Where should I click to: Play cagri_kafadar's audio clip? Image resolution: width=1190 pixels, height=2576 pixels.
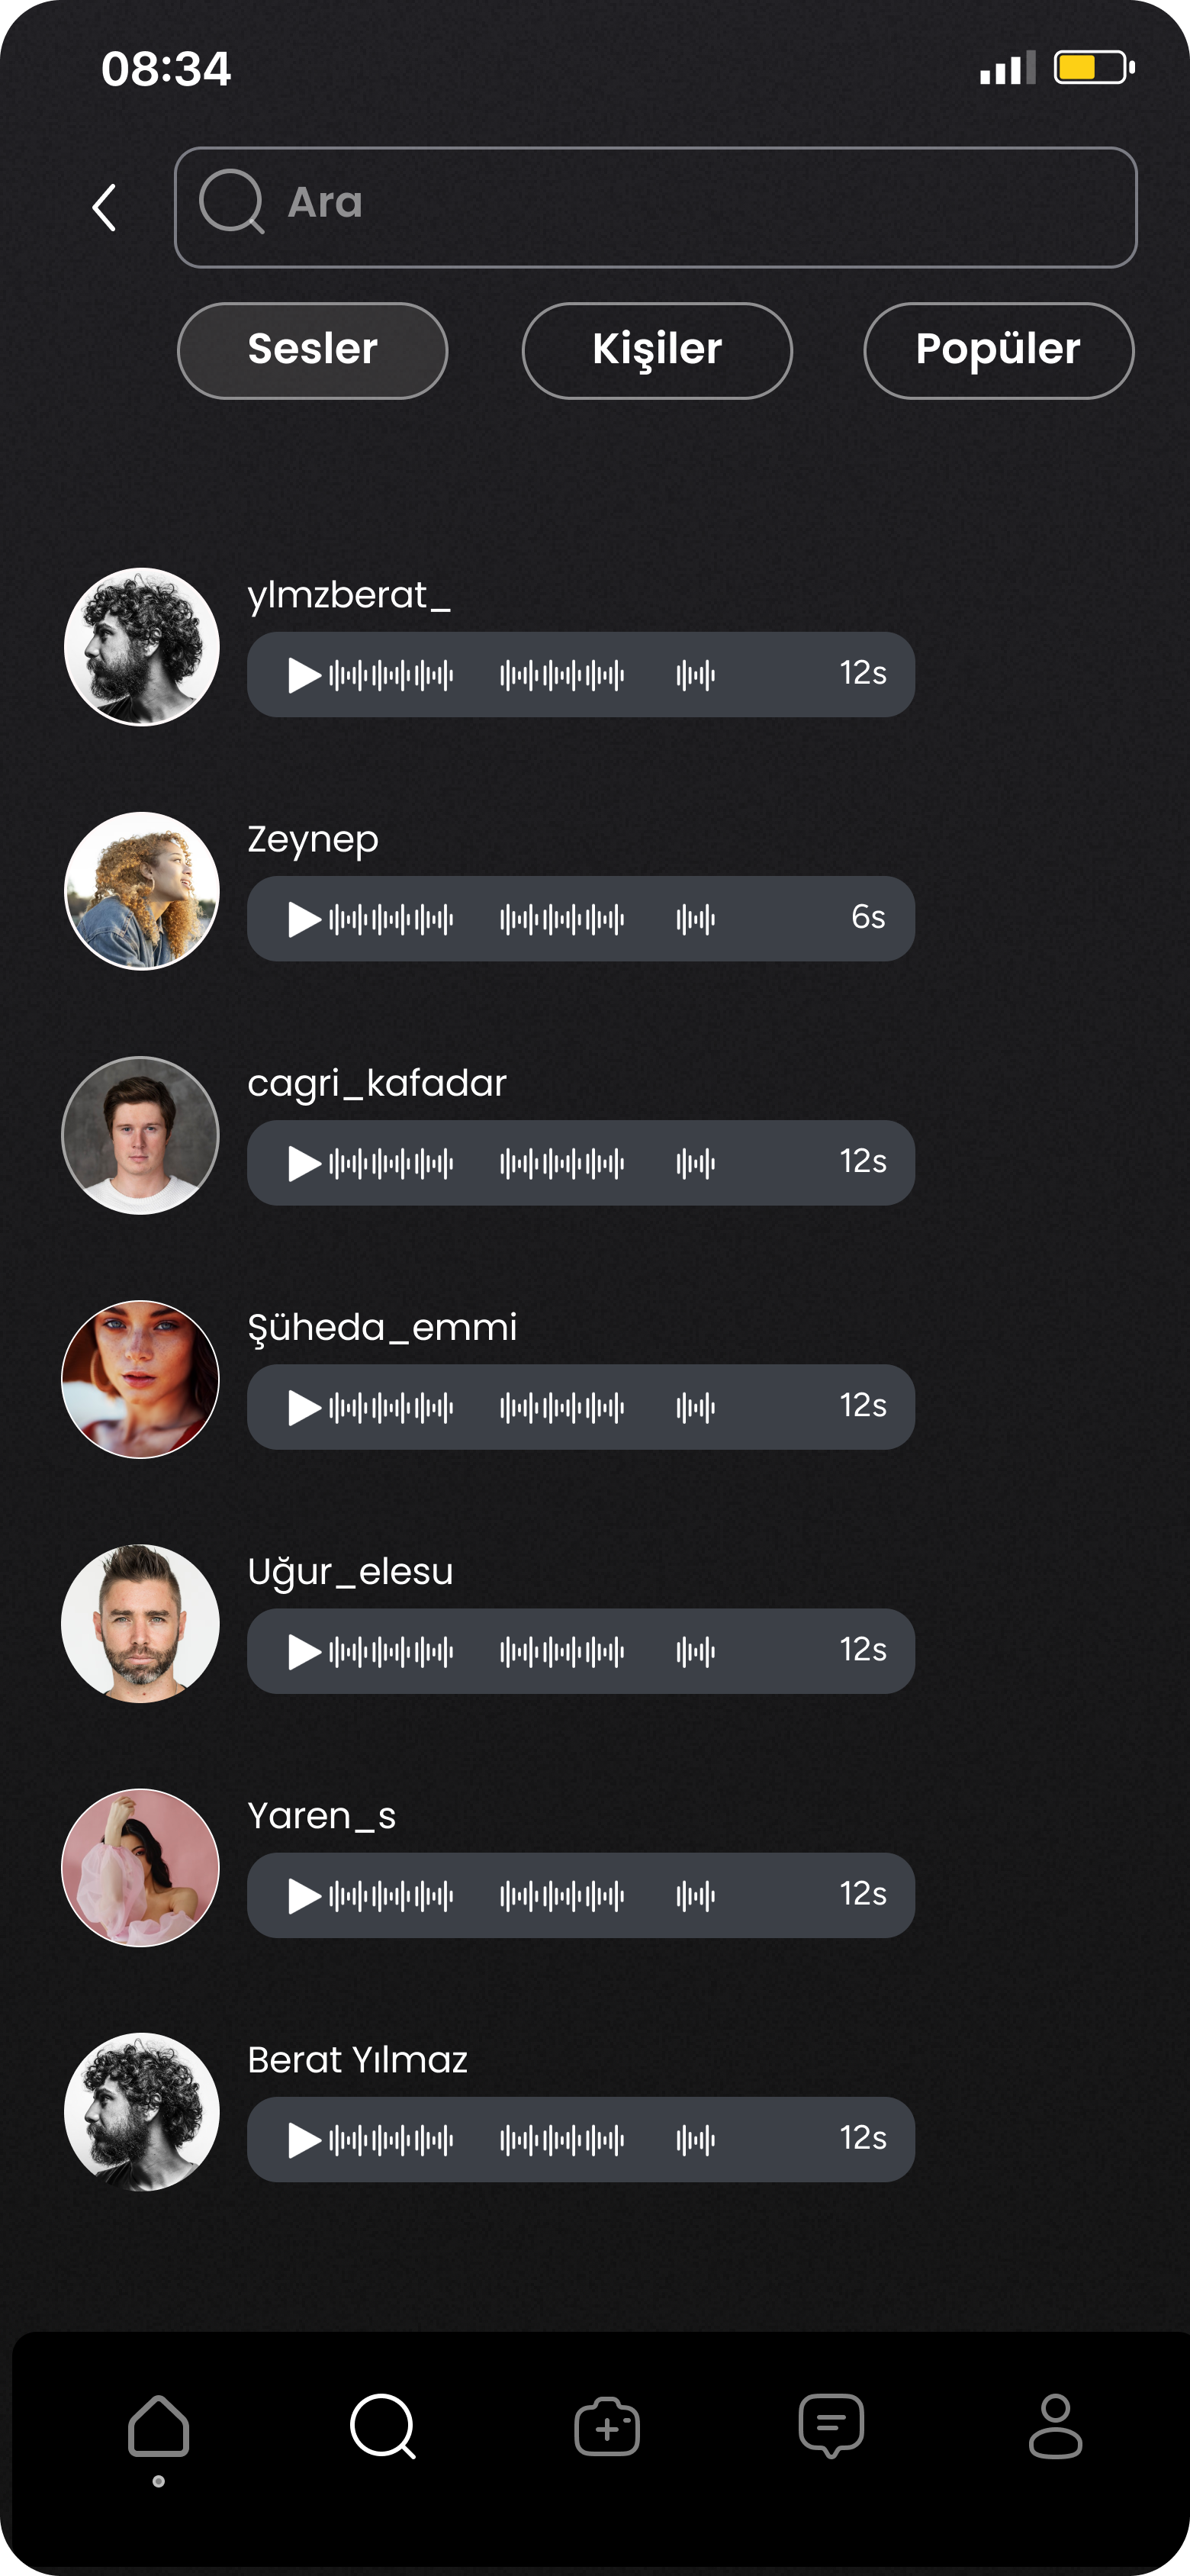304,1163
